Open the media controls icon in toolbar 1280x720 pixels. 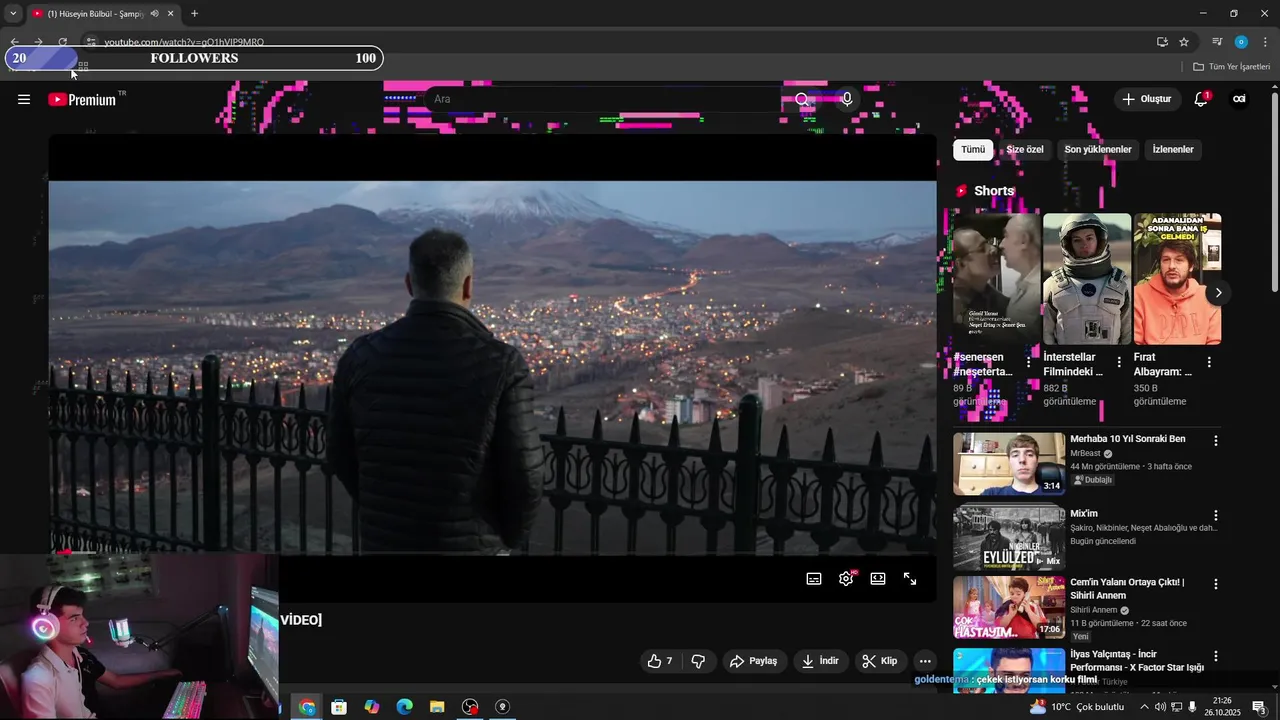click(1216, 42)
